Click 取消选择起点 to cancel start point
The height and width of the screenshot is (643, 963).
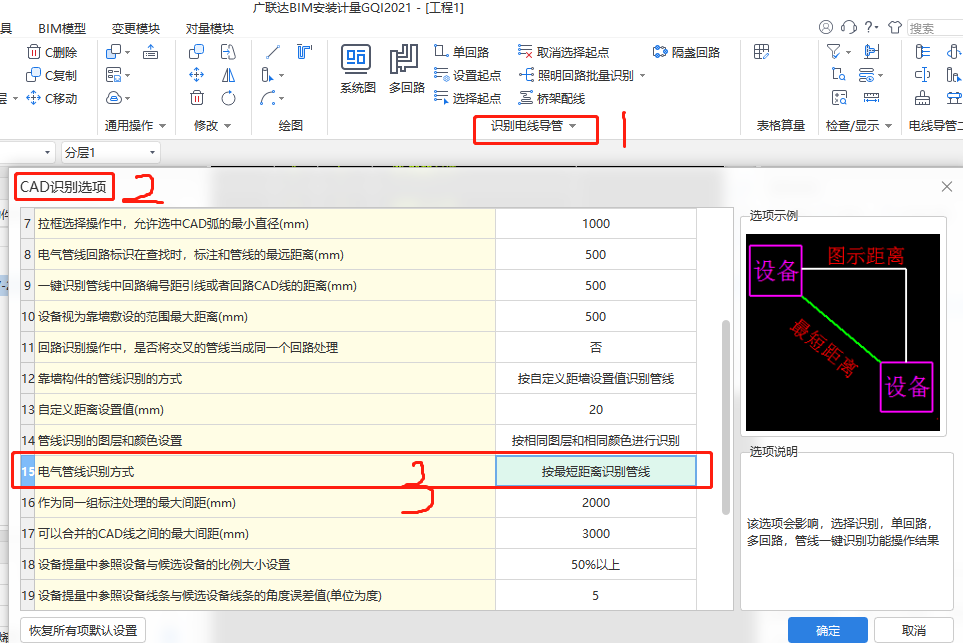pyautogui.click(x=564, y=52)
